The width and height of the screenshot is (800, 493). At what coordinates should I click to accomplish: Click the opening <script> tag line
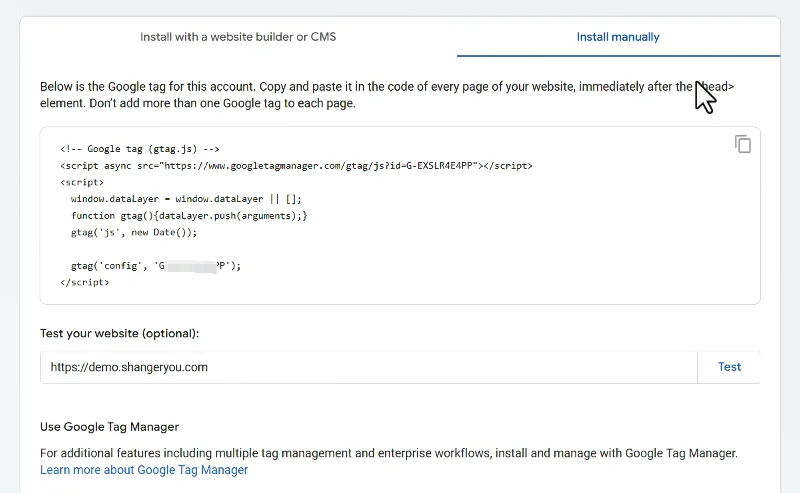click(82, 182)
